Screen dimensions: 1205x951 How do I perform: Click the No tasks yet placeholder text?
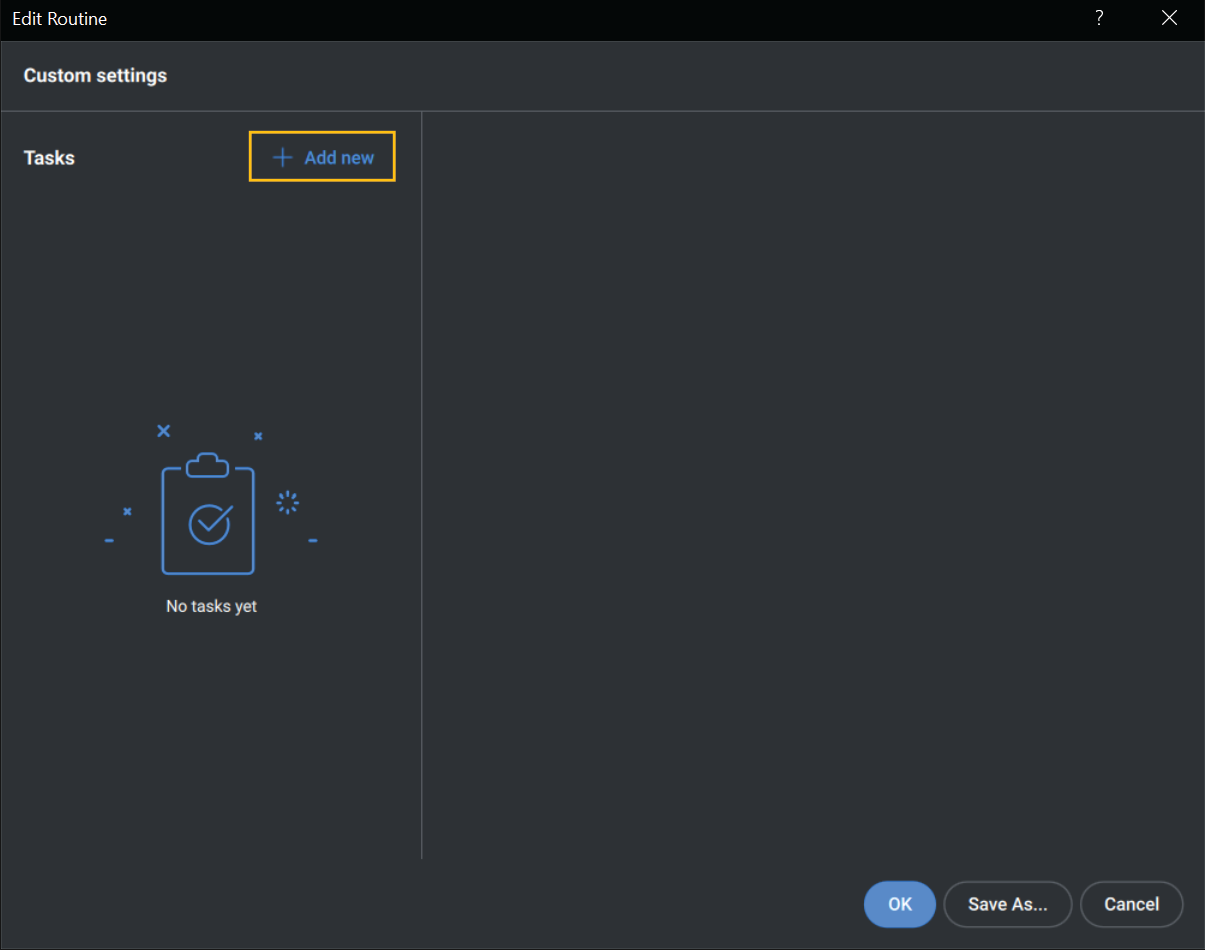point(211,605)
